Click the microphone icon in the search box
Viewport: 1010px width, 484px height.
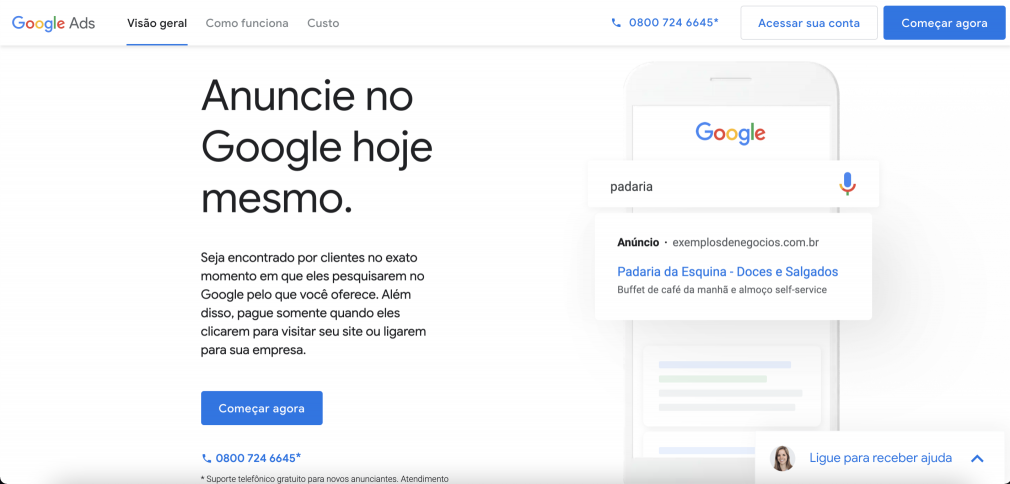coord(847,184)
